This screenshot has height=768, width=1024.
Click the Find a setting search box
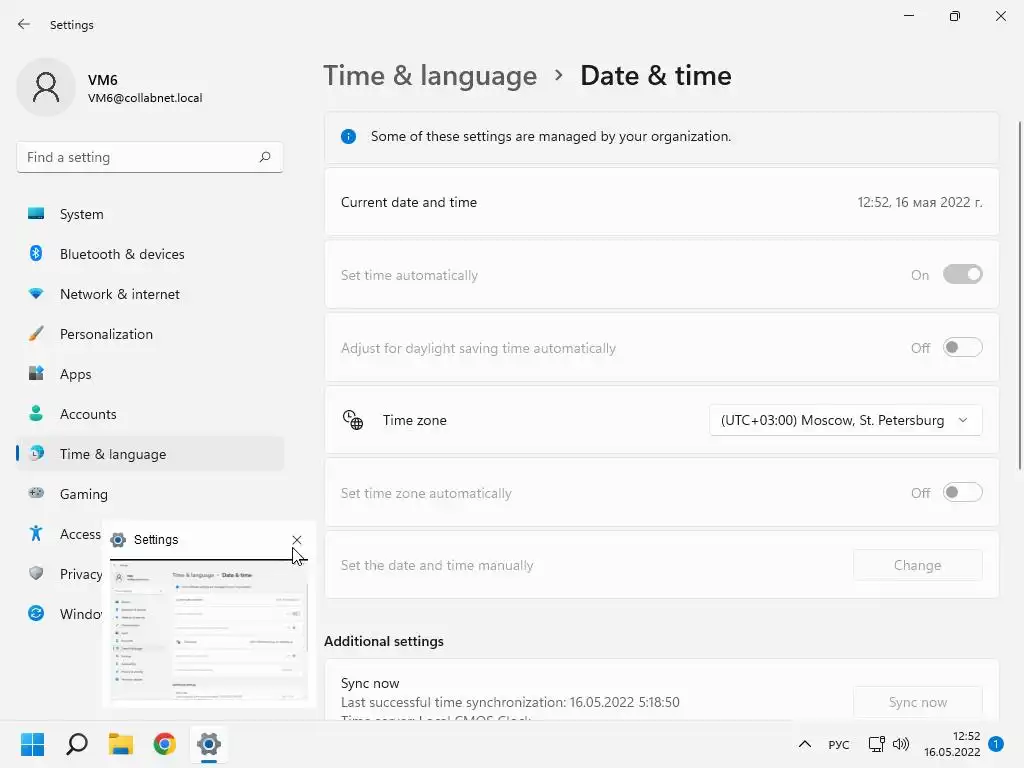coord(150,157)
